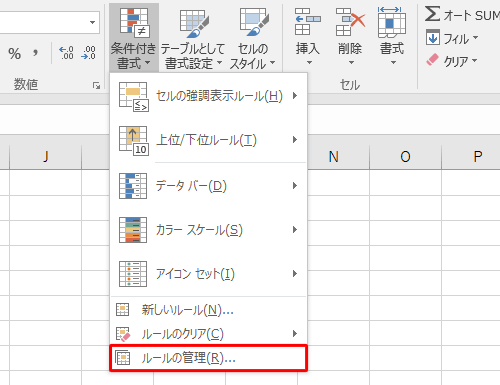Open テーブルとして書式設定 format as table
The height and width of the screenshot is (385, 500).
click(x=193, y=38)
